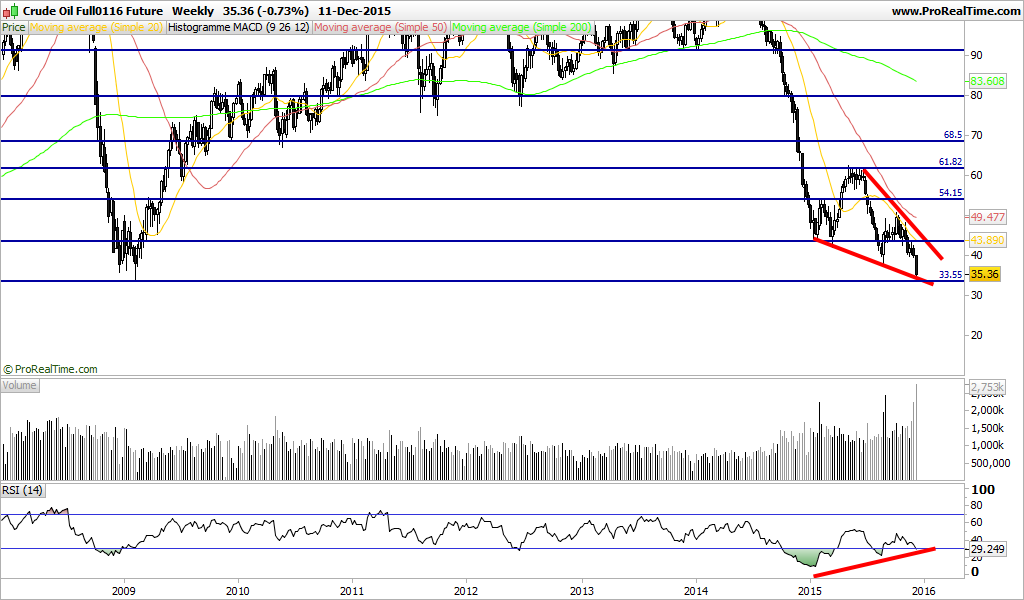Click the 68.5 level label
Screen dimensions: 1024x600
click(x=953, y=135)
